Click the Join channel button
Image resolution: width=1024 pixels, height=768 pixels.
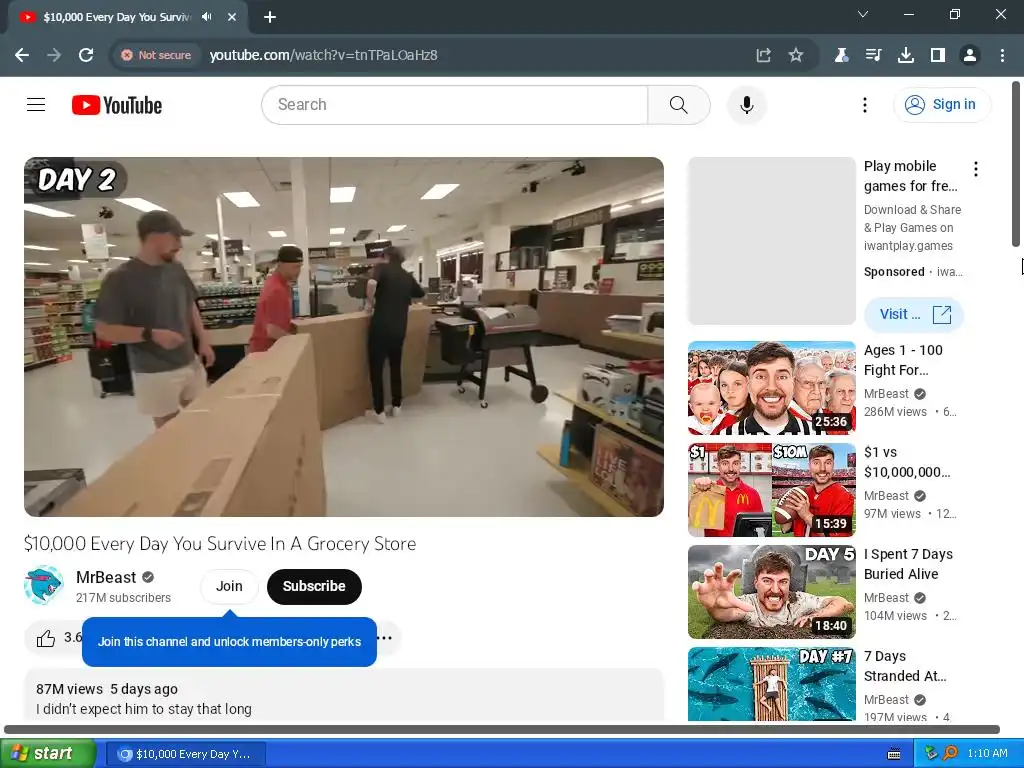(x=229, y=586)
